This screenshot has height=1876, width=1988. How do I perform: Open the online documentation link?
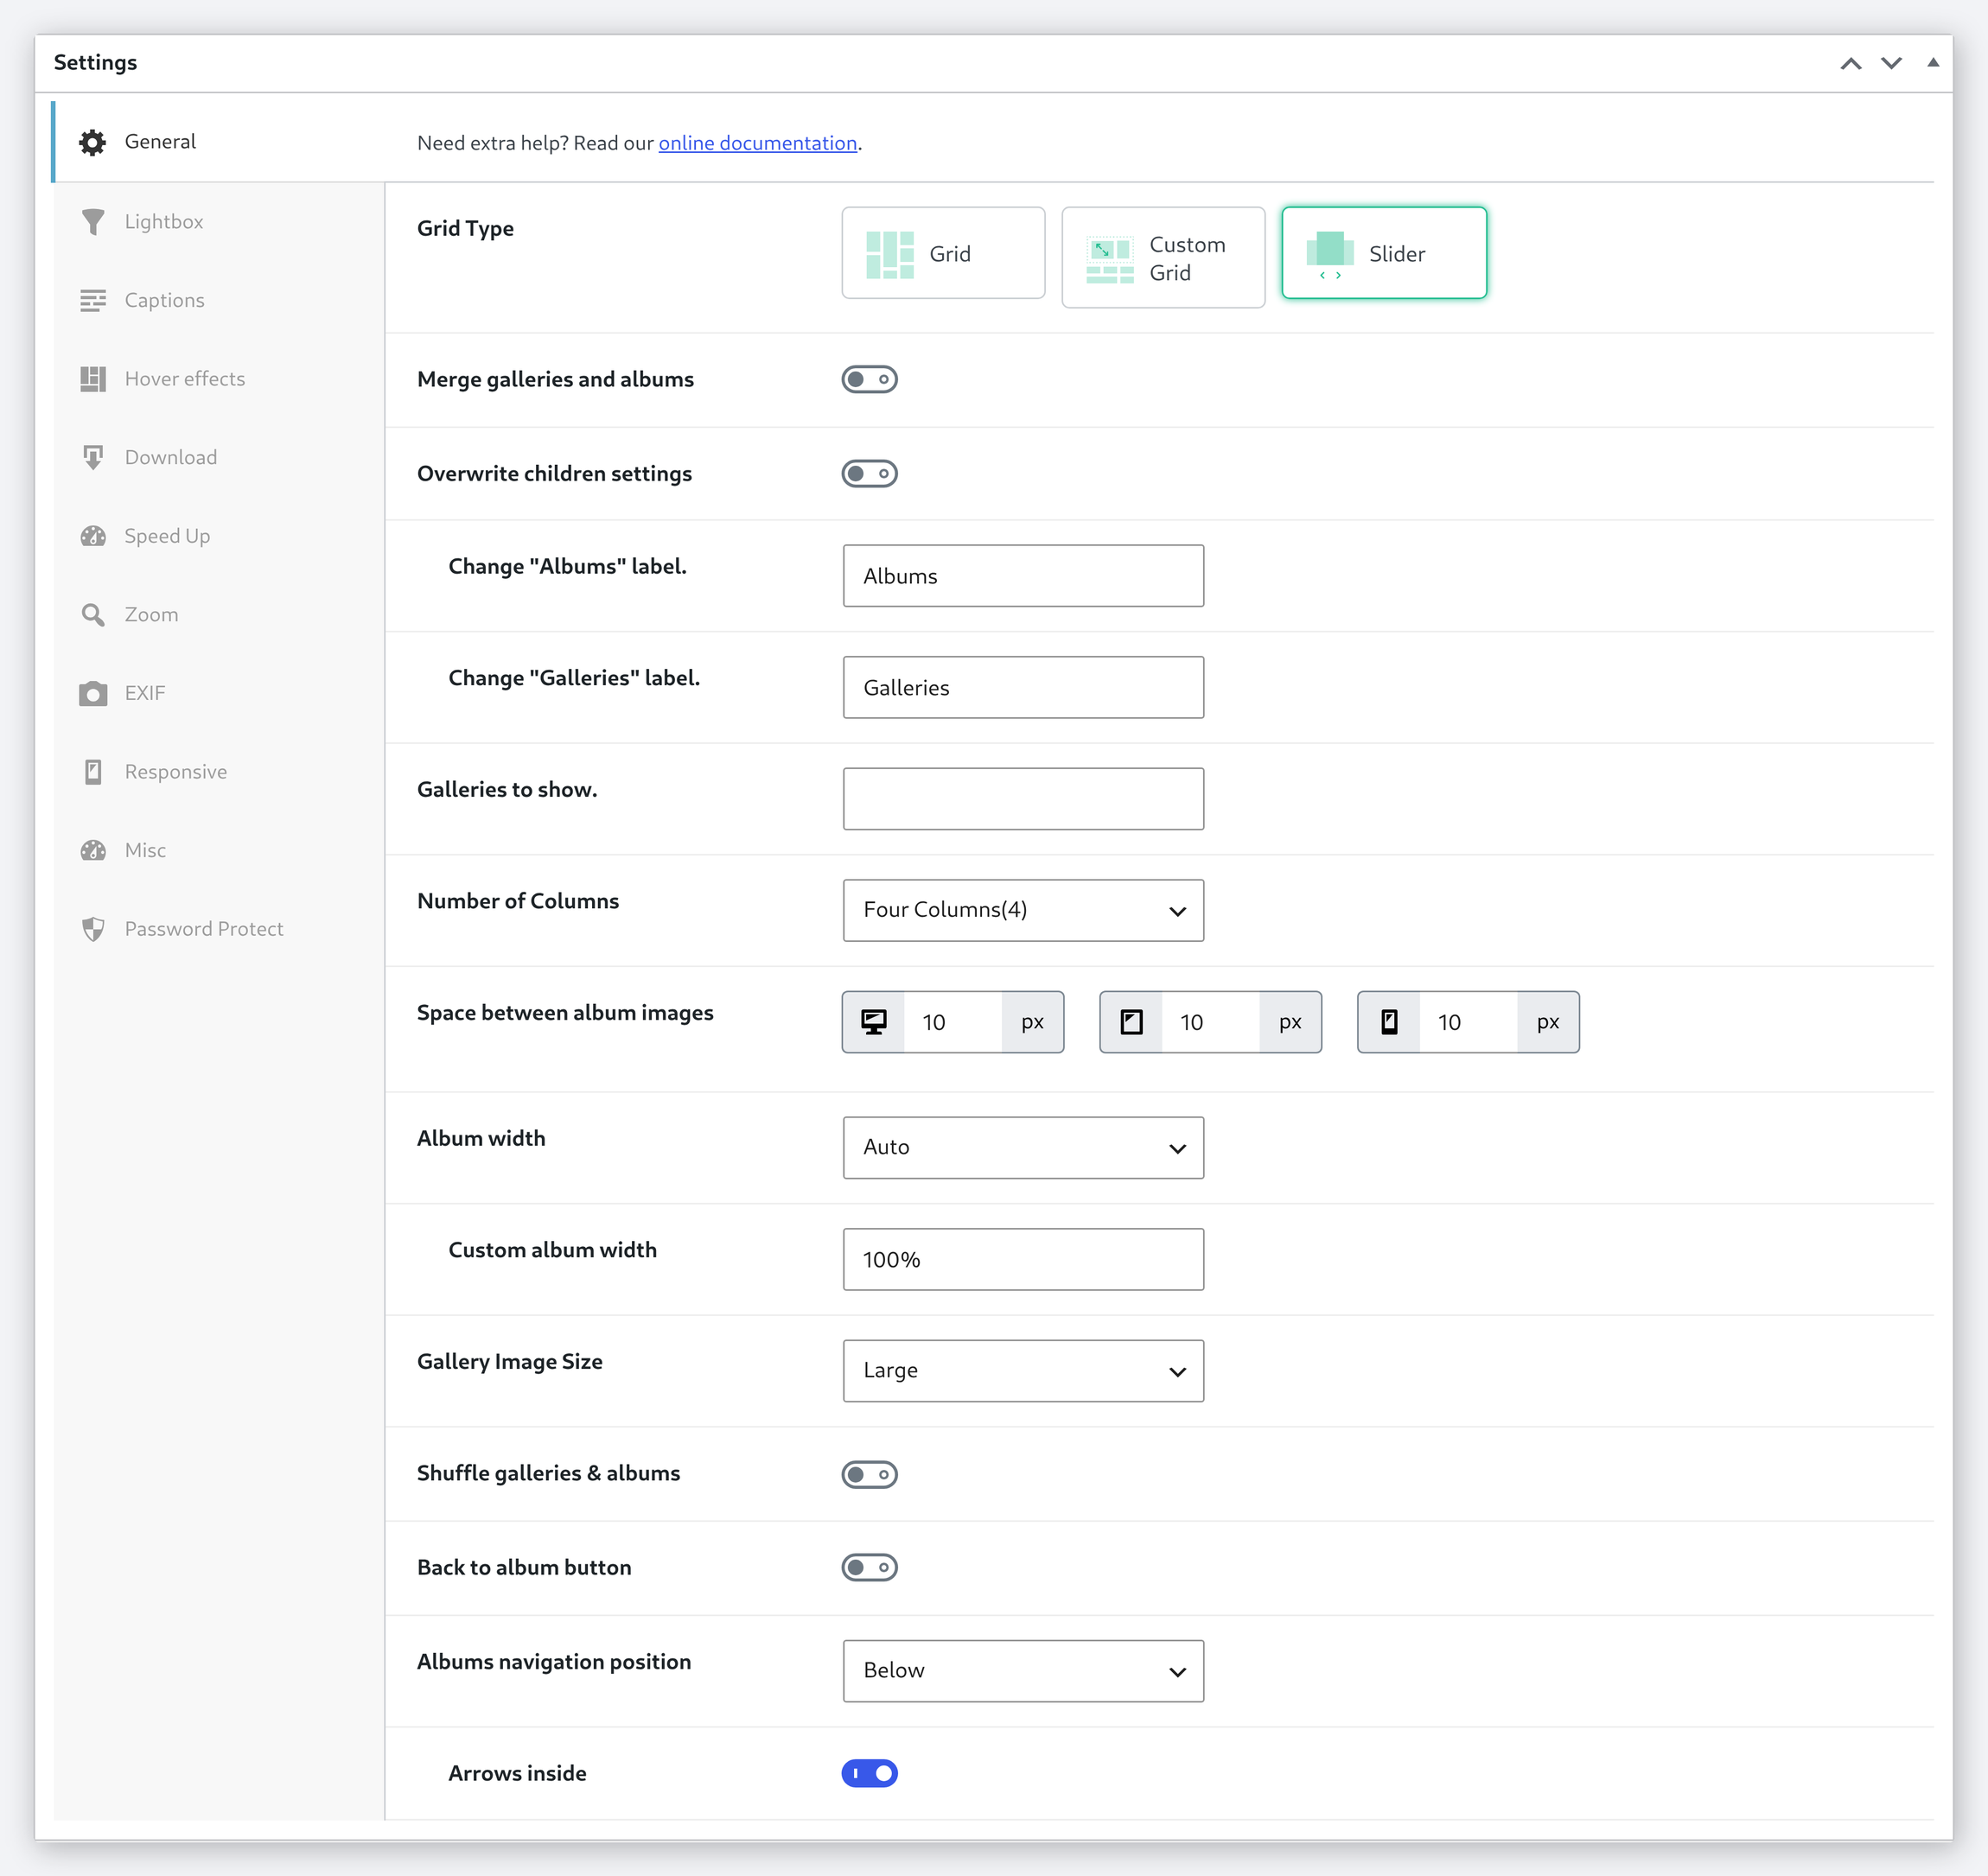757,143
